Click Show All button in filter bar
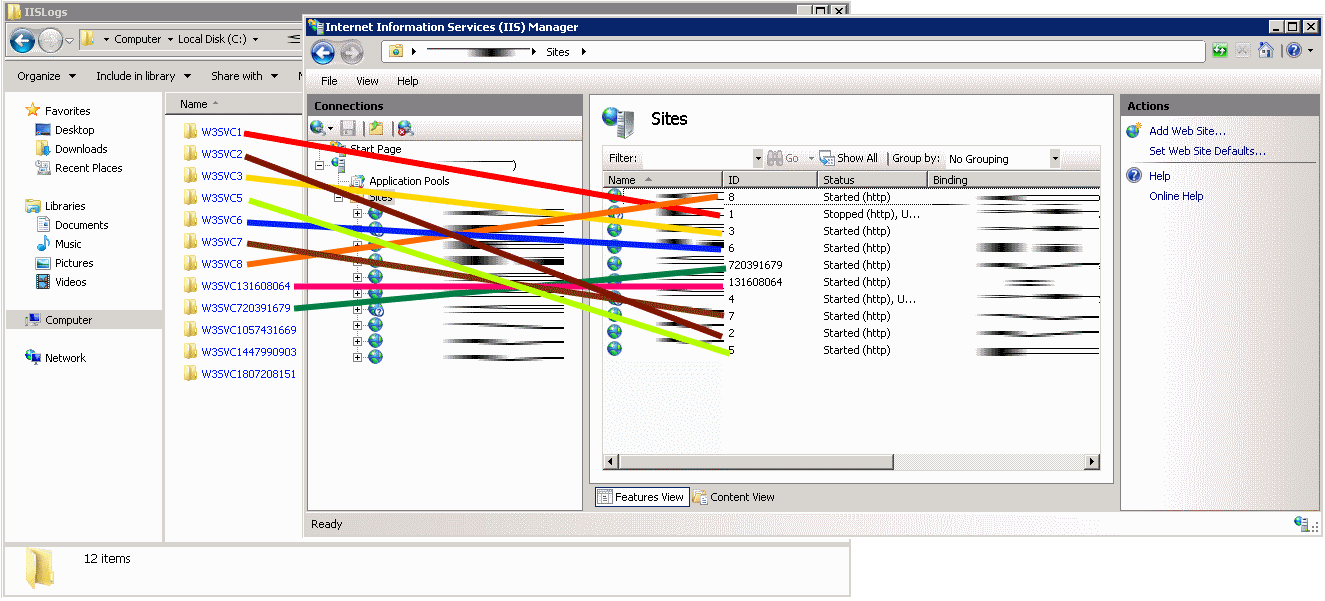Image resolution: width=1325 pixels, height=601 pixels. [x=849, y=158]
